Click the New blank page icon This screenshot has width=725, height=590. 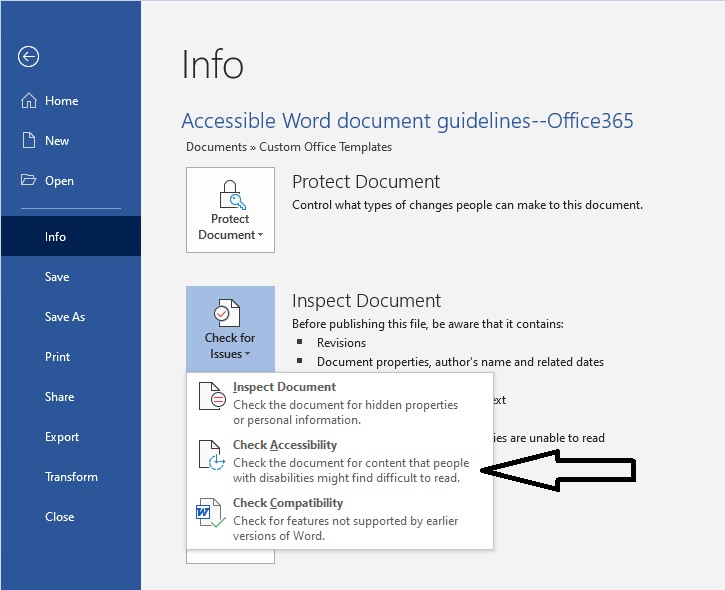pyautogui.click(x=29, y=140)
